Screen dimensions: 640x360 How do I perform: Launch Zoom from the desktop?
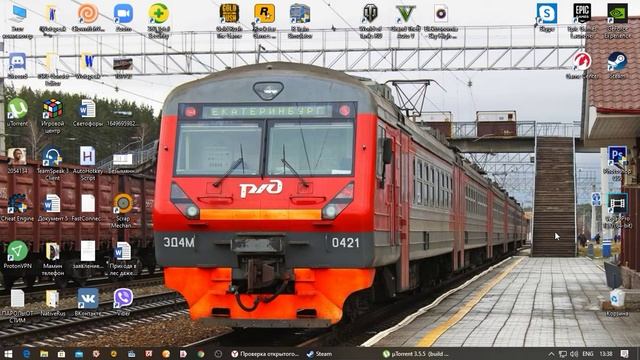pos(123,14)
